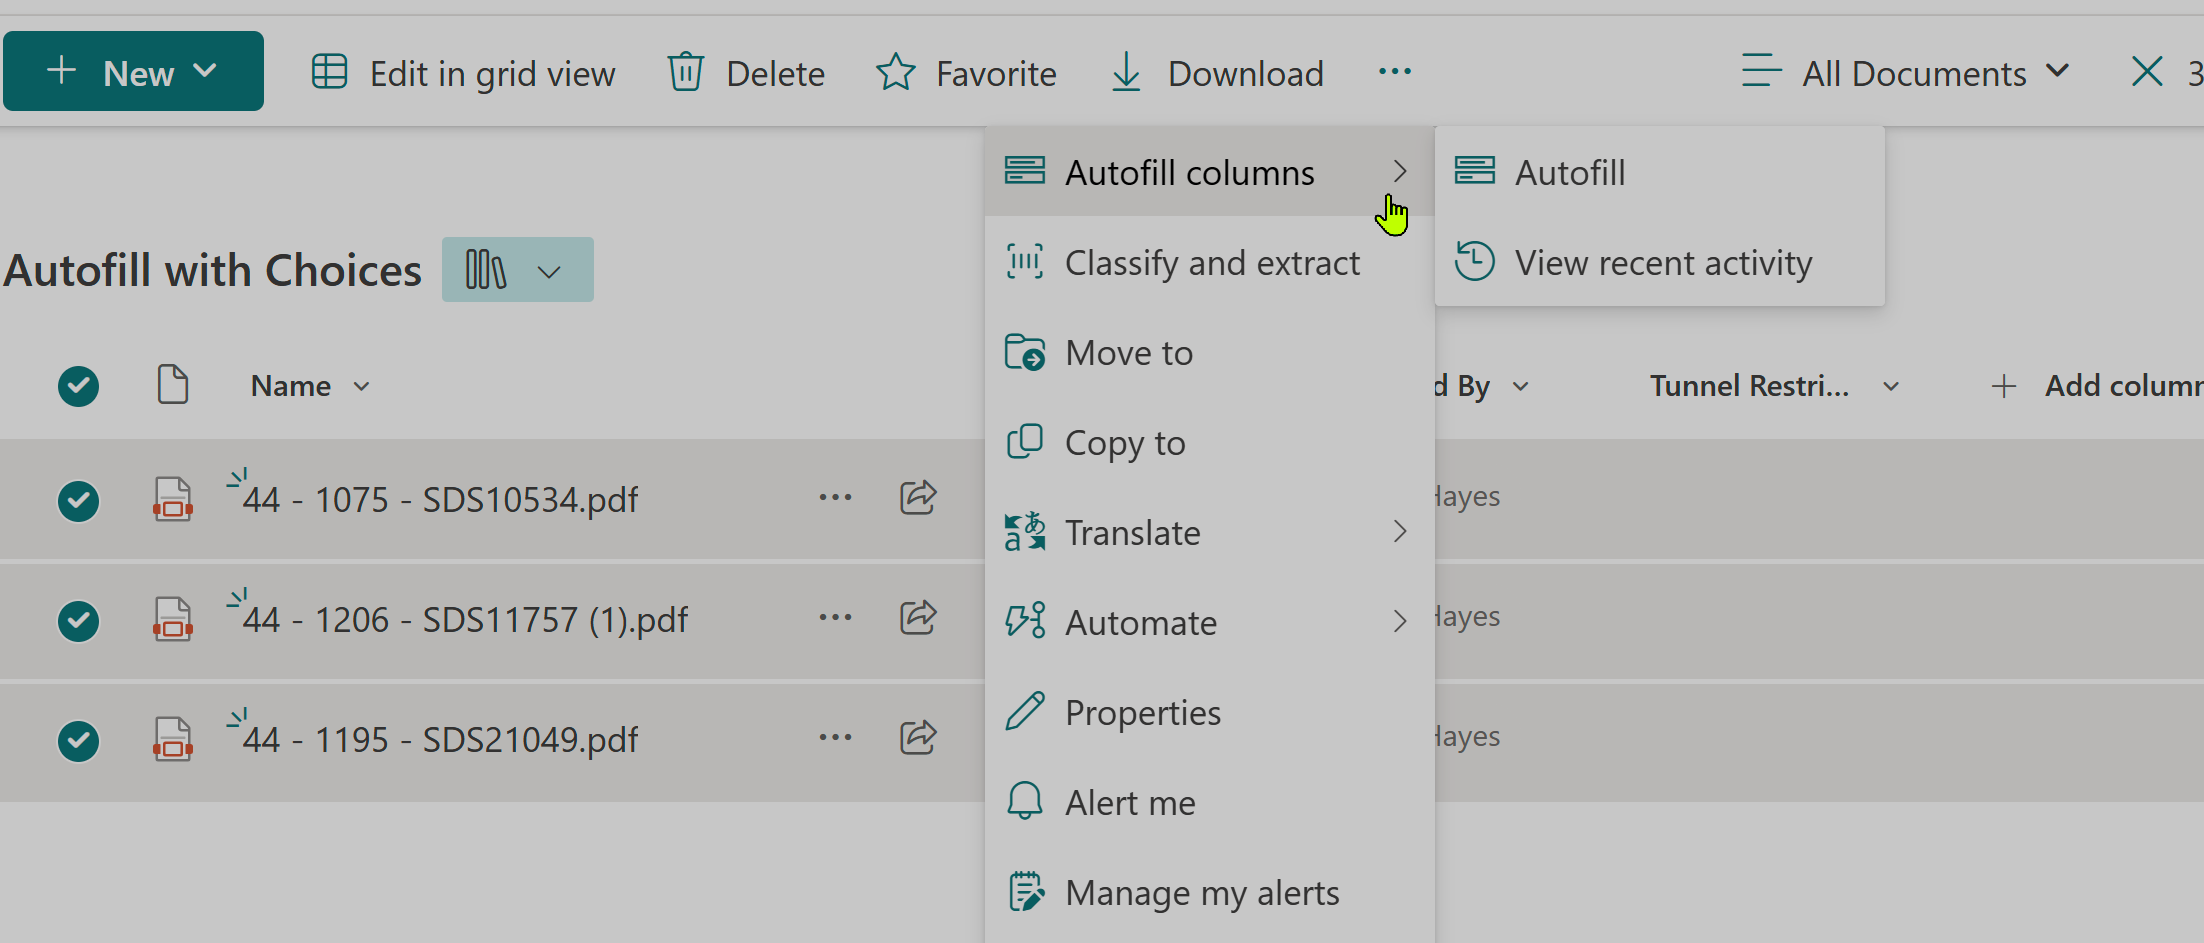
Task: Click the library switcher icon dropdown
Action: pos(518,270)
